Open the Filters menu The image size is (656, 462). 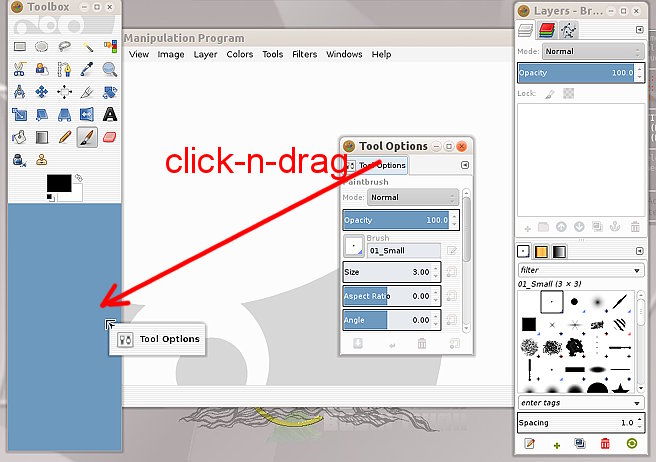point(305,54)
